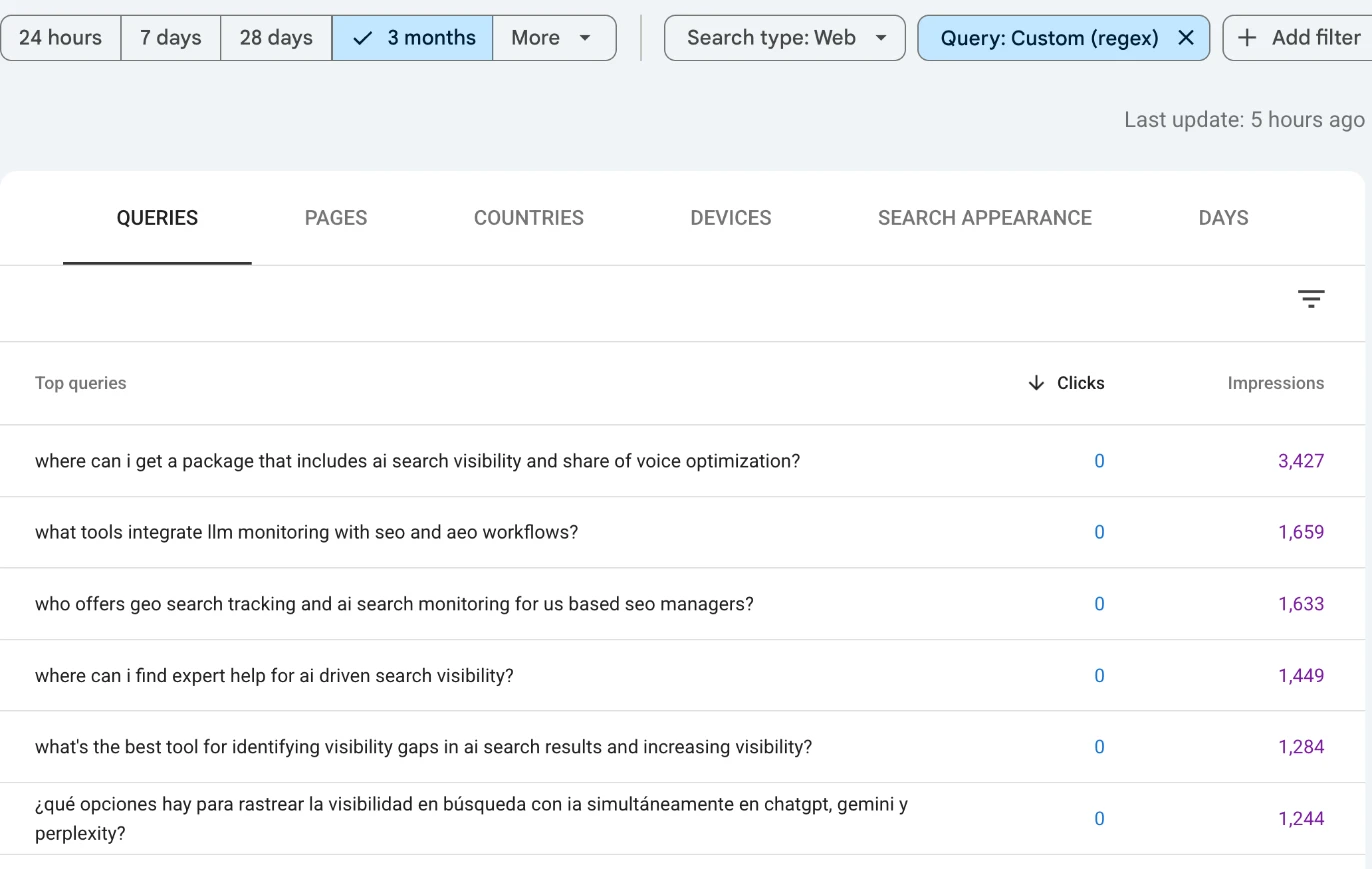Screen dimensions: 1372x869
Task: Click the 1,244 impressions value
Action: pos(1301,818)
